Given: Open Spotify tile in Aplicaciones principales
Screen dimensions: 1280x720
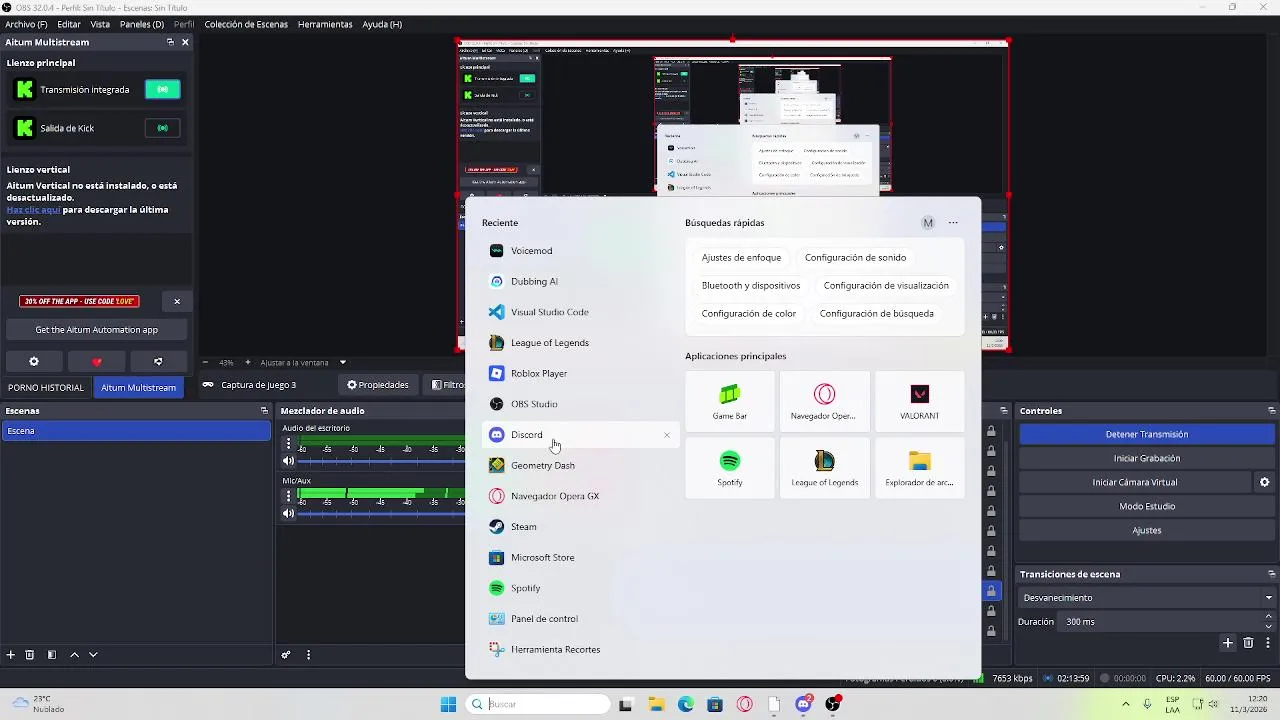Looking at the screenshot, I should [730, 468].
